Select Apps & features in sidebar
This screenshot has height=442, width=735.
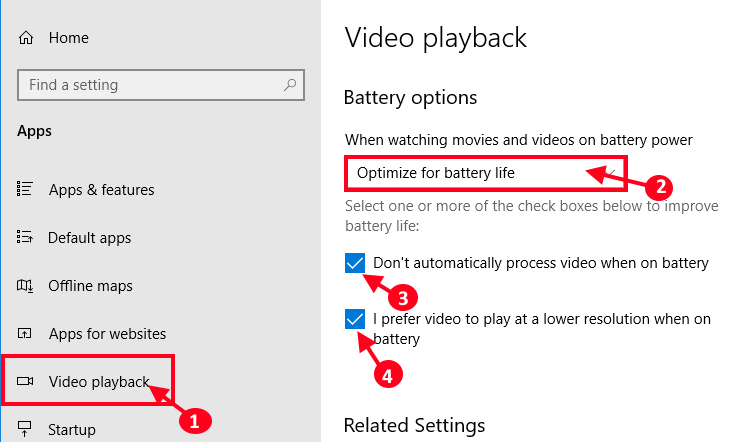pos(101,189)
